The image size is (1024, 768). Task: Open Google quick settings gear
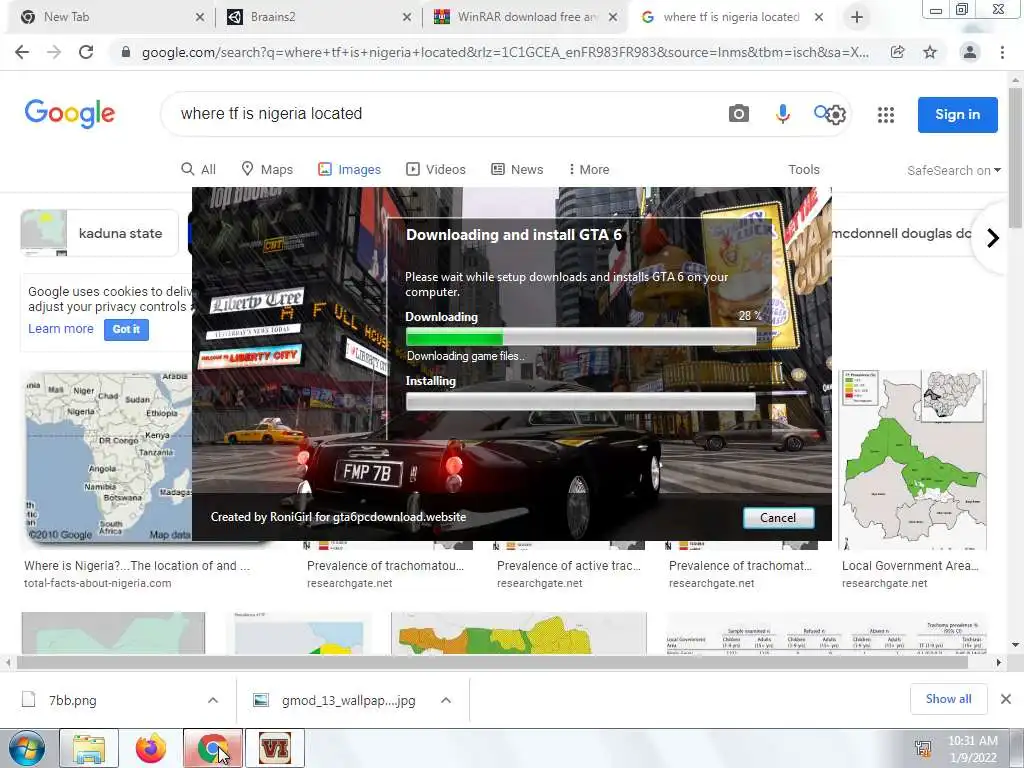point(835,115)
